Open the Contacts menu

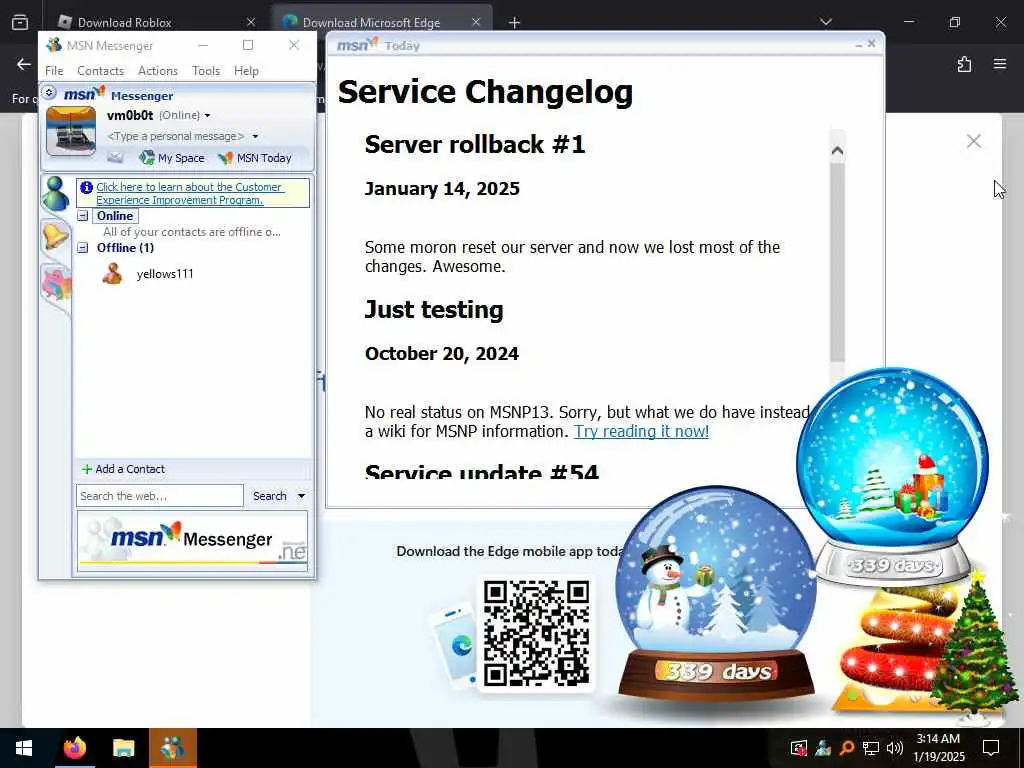100,71
